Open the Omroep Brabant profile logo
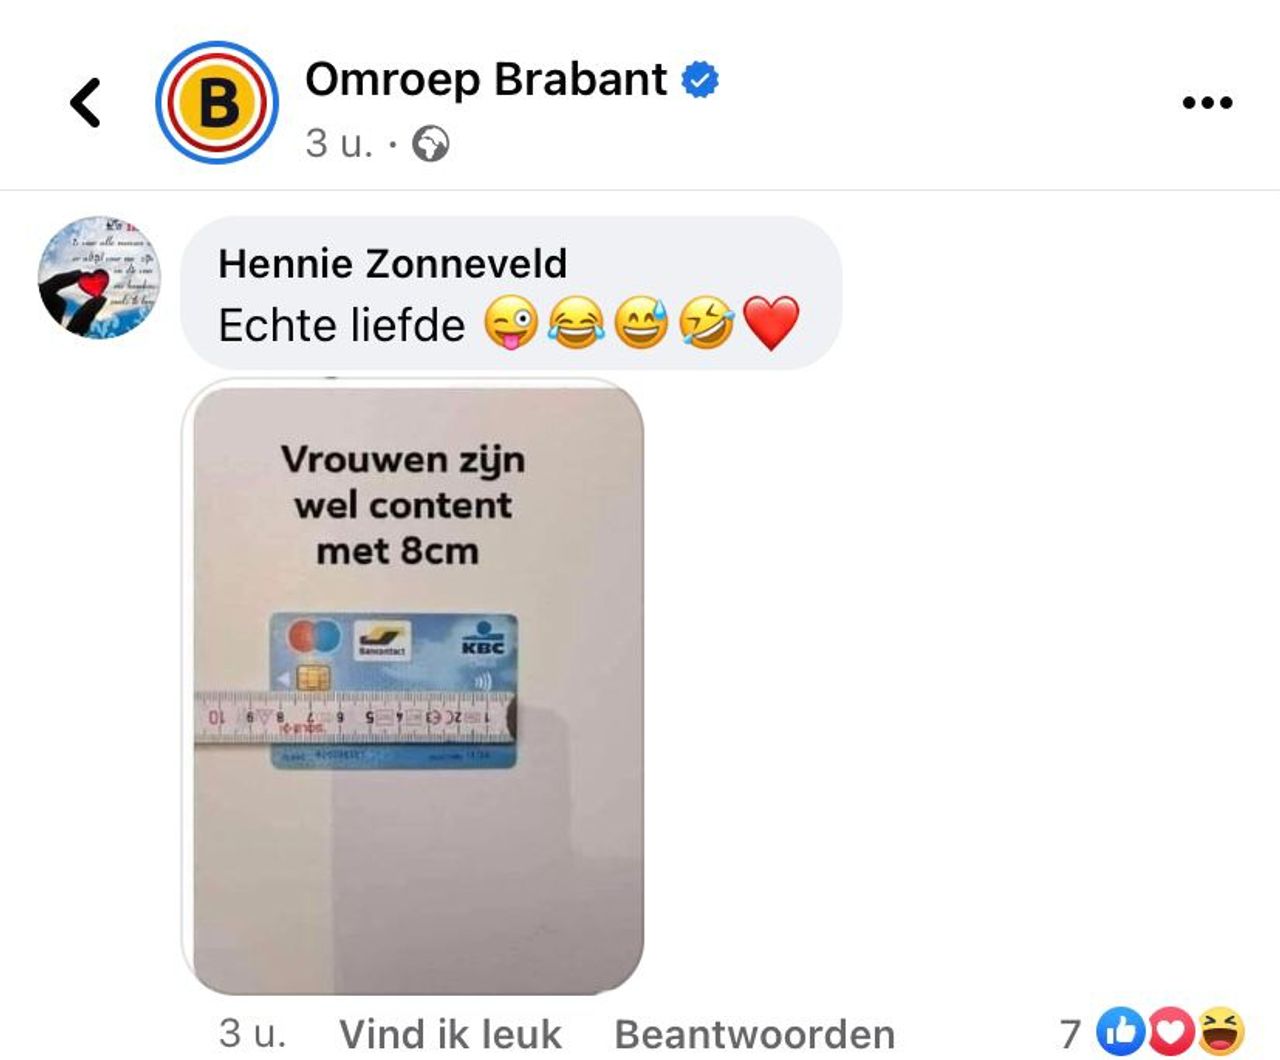 216,102
